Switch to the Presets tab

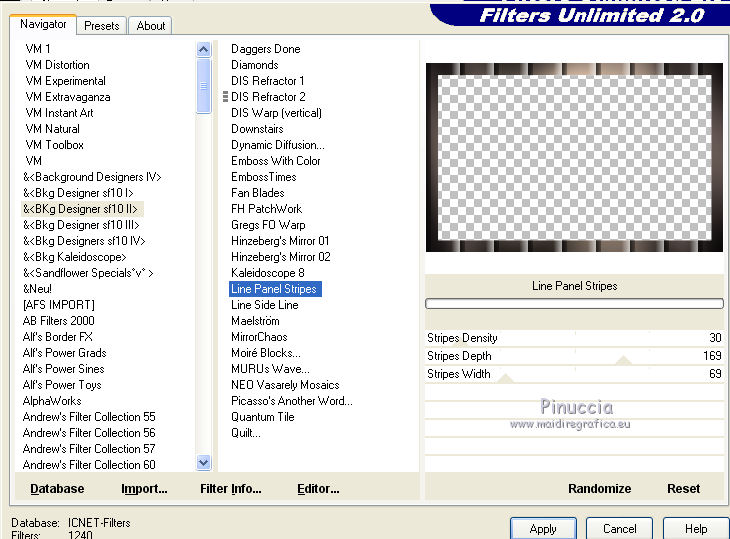[101, 26]
